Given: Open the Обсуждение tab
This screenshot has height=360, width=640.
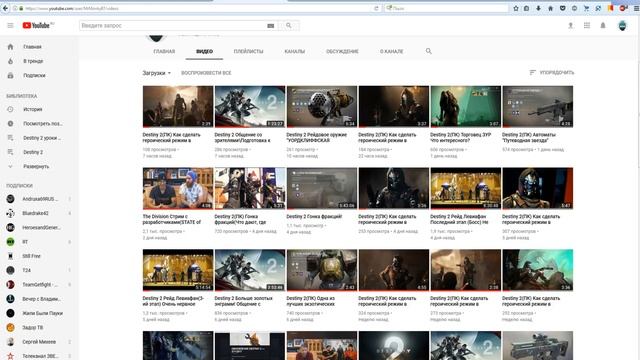Looking at the screenshot, I should [342, 51].
